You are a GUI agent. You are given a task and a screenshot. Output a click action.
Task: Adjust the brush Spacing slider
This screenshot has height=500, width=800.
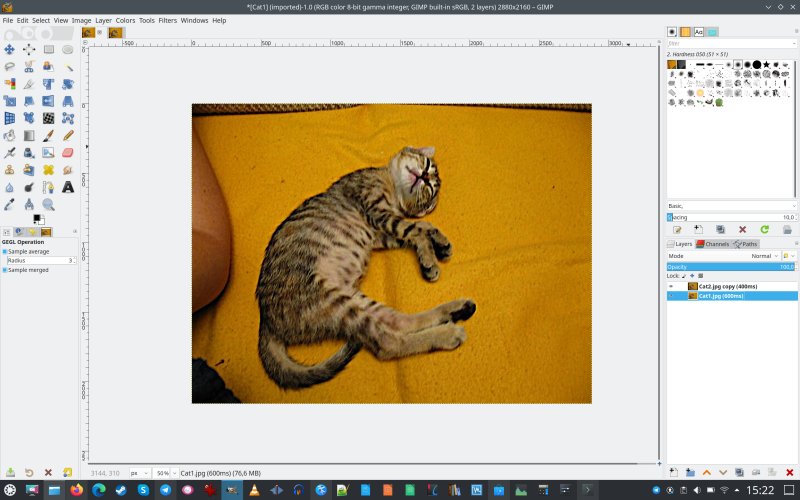[x=731, y=217]
